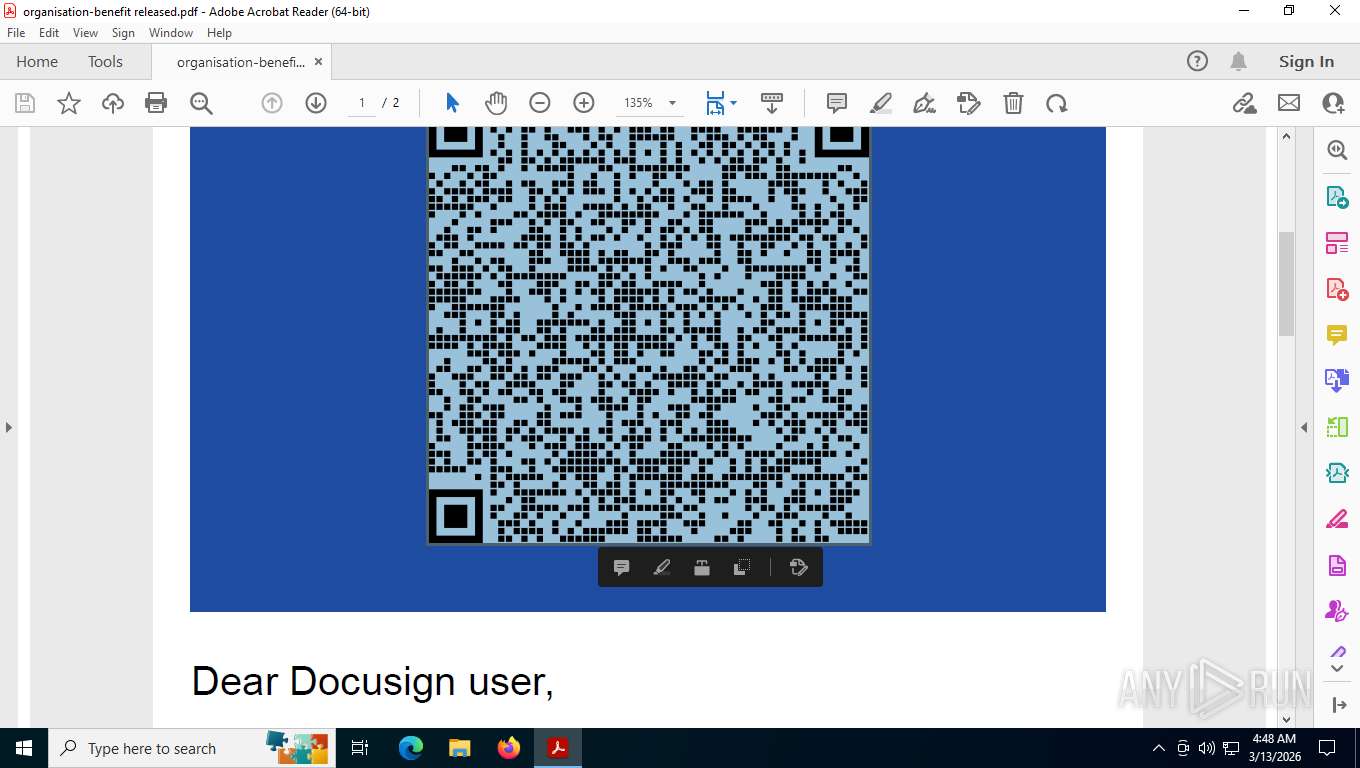Image resolution: width=1360 pixels, height=768 pixels.
Task: Expand right pane with bottom arrow
Action: pos(1339,705)
